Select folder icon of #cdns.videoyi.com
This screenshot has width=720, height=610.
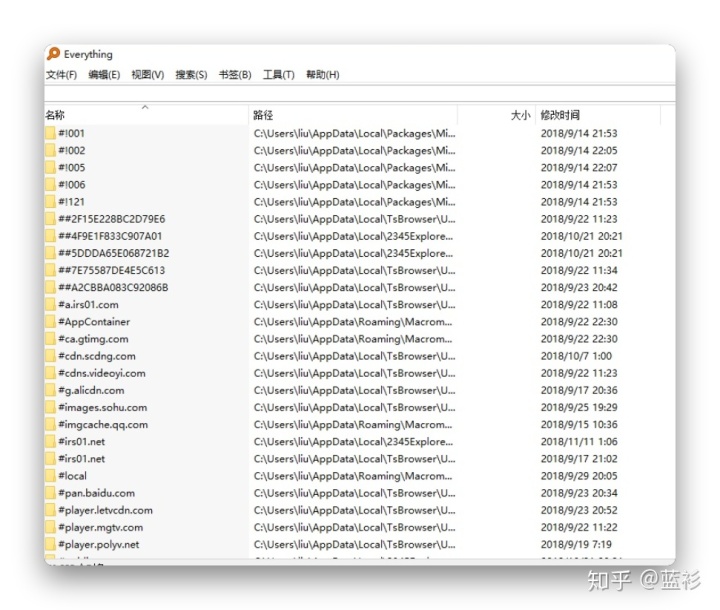[x=50, y=373]
